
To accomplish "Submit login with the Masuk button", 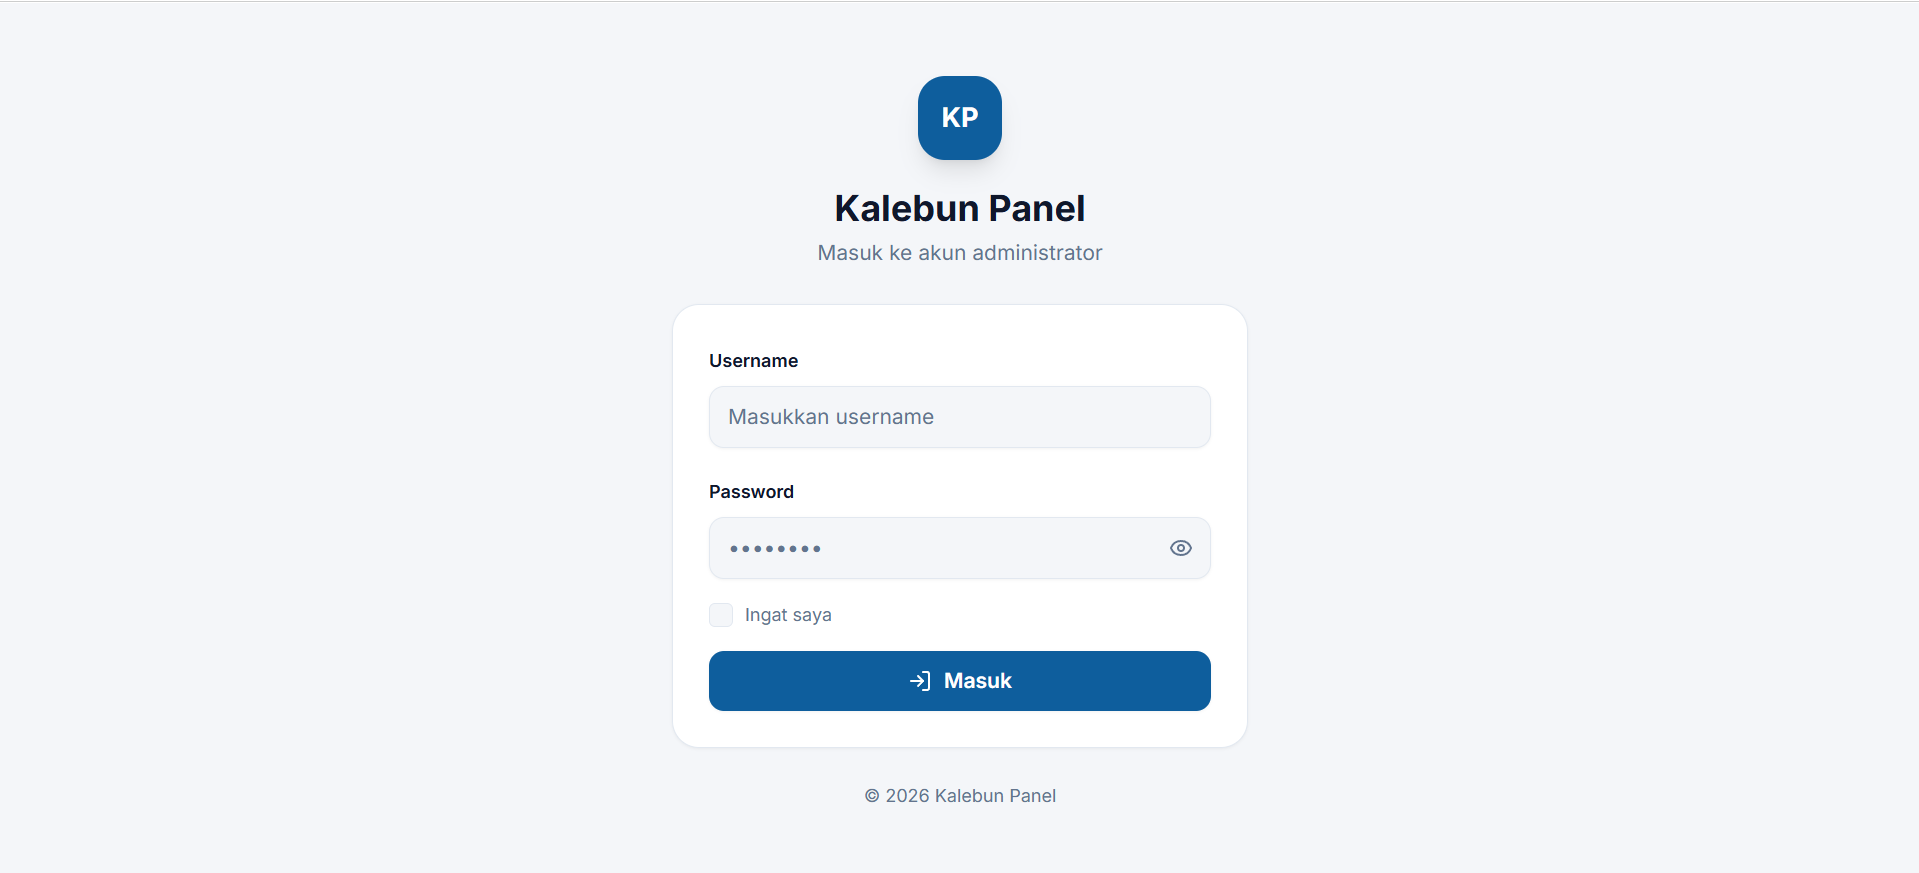I will 960,681.
